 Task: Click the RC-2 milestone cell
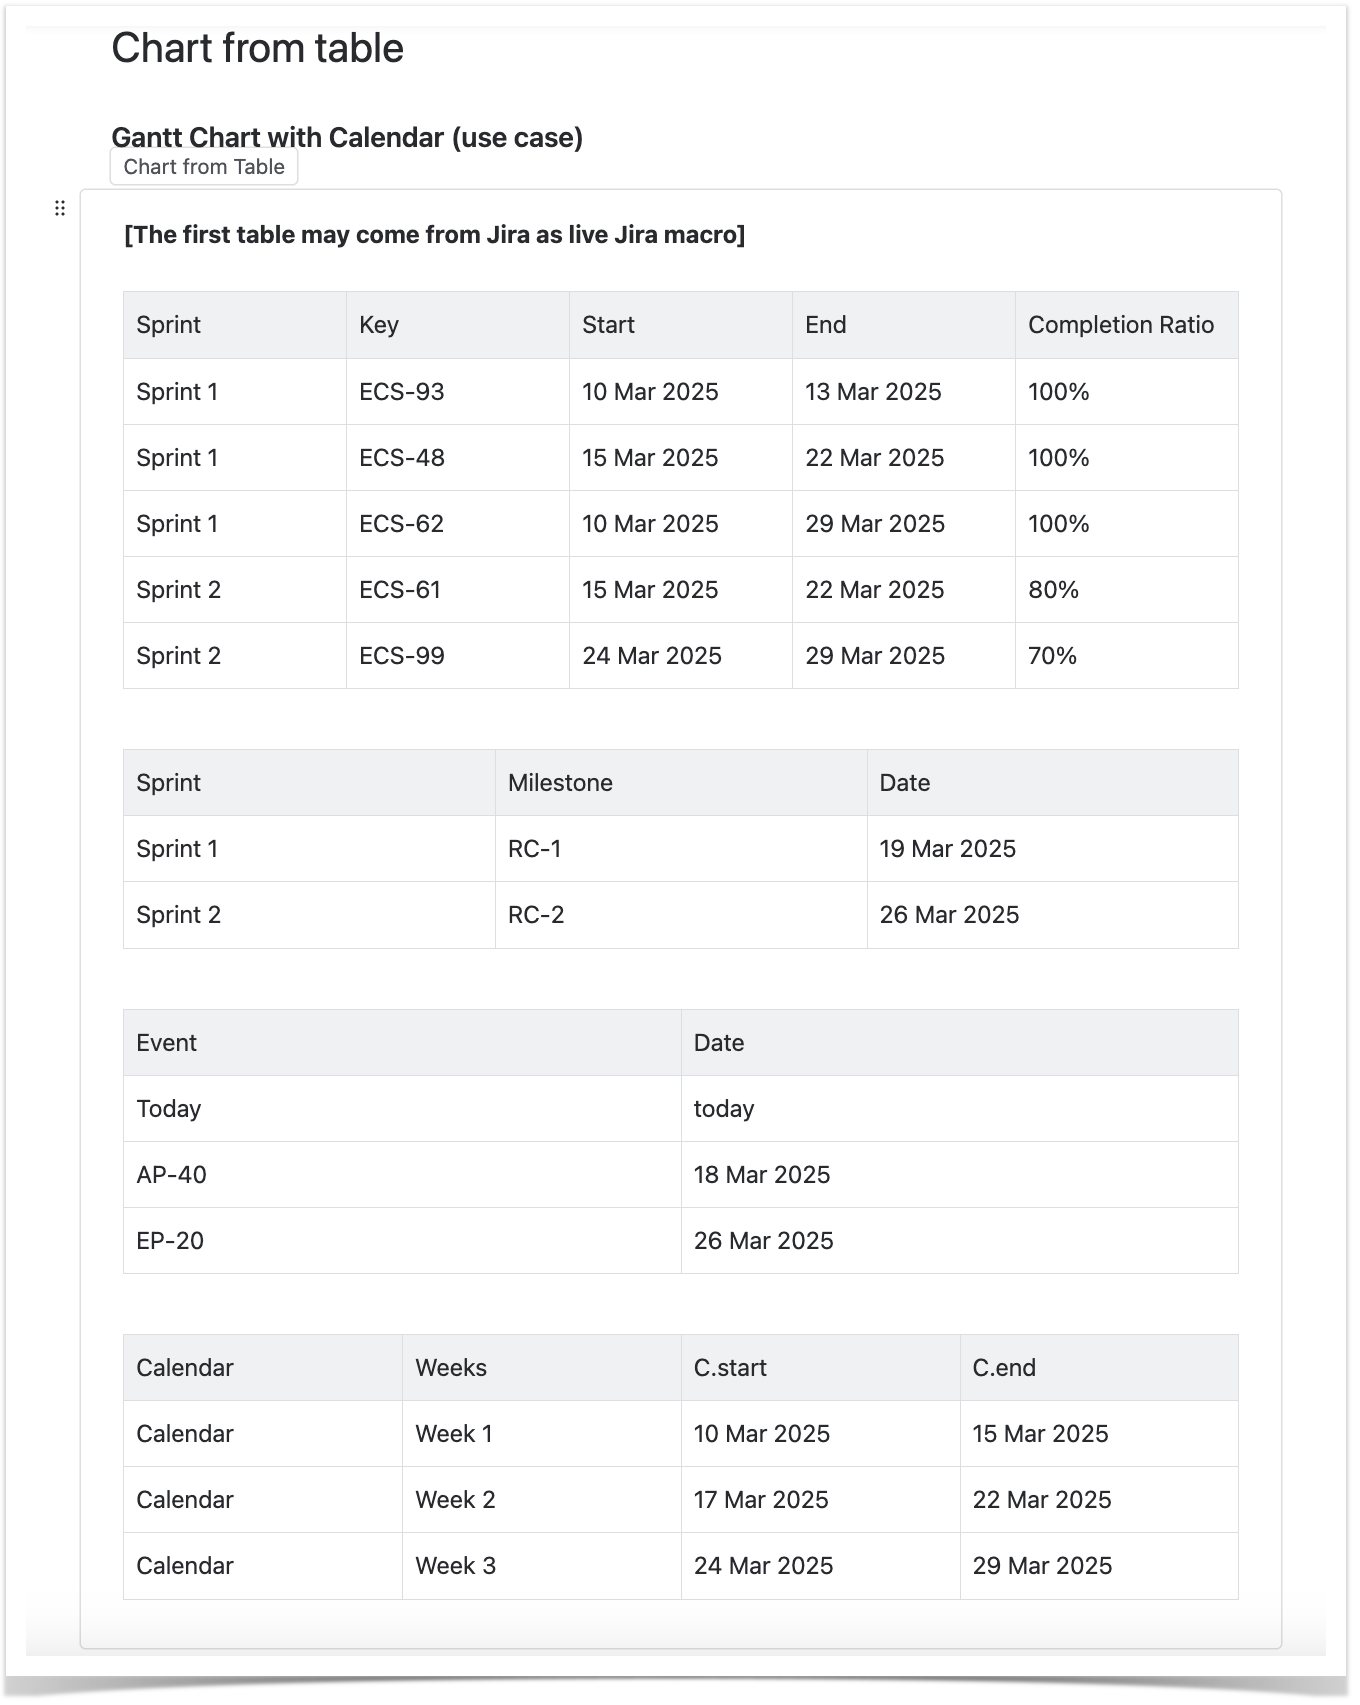click(536, 915)
